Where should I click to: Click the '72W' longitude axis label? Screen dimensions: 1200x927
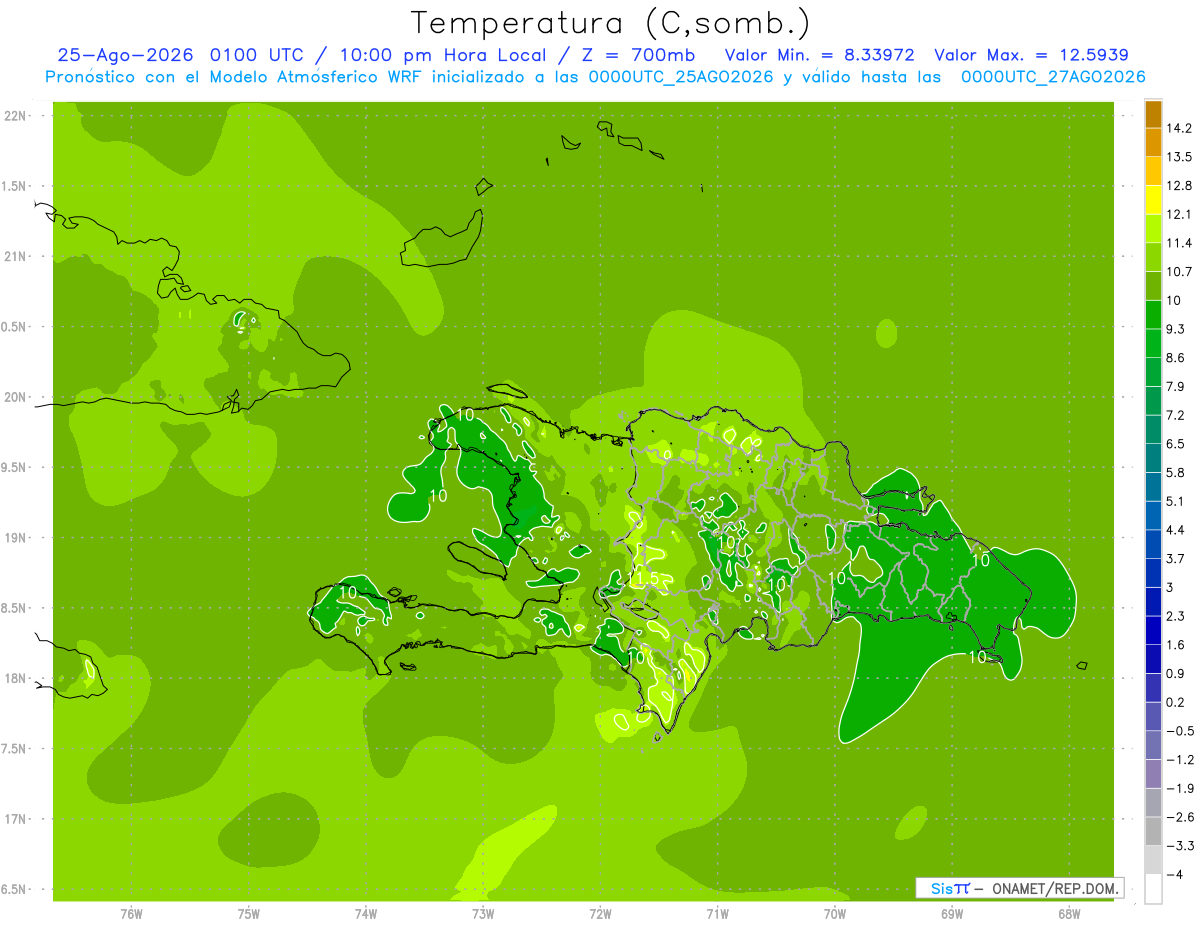tap(600, 913)
